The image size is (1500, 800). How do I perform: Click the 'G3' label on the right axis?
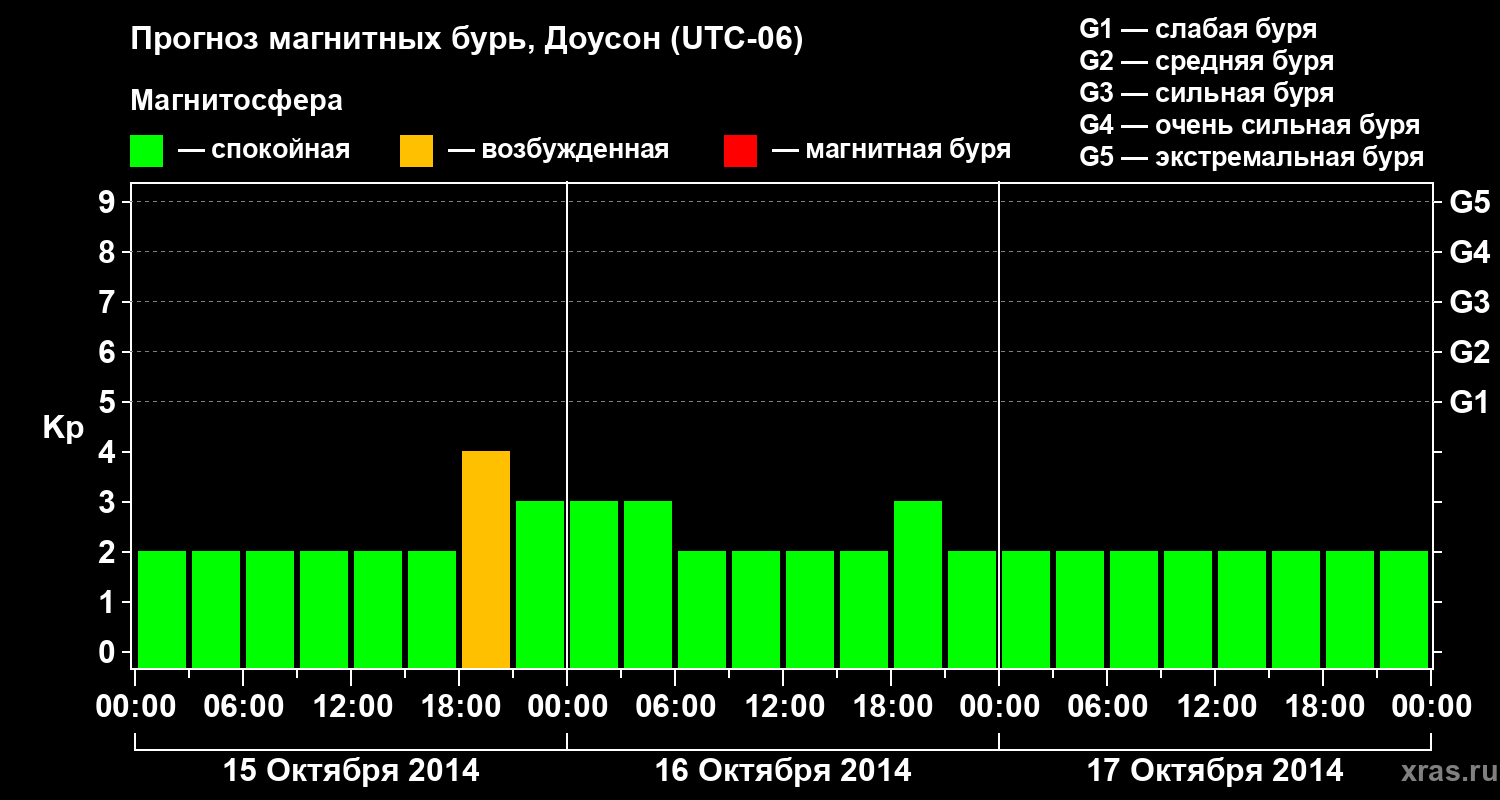tap(1469, 302)
